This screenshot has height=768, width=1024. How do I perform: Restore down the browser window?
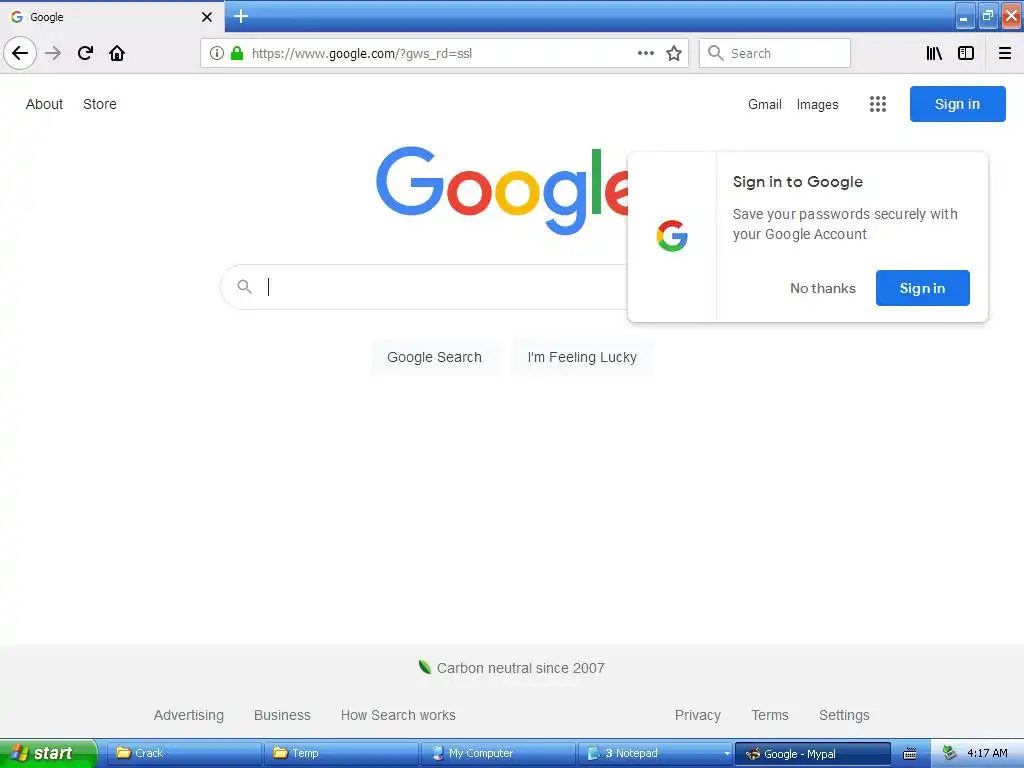(987, 16)
